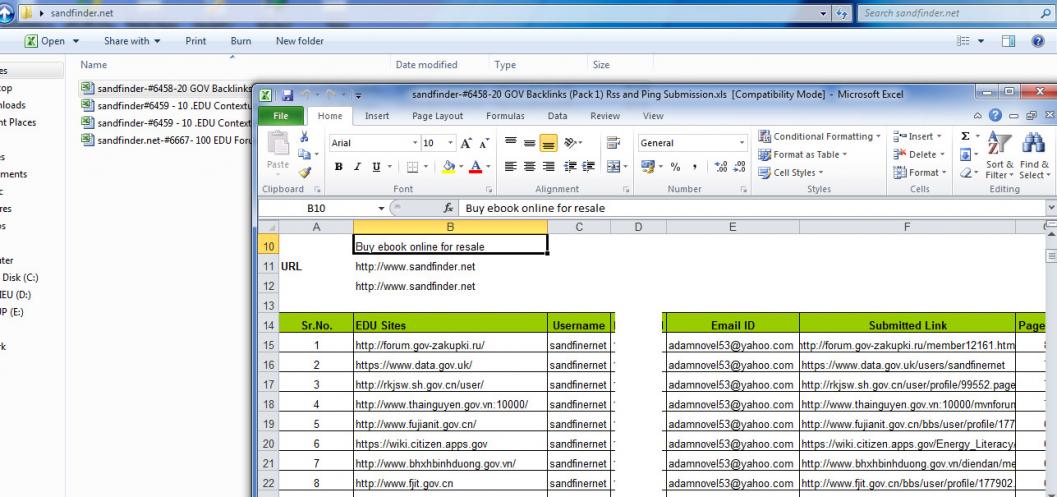Viewport: 1057px width, 497px height.
Task: Center text horizontally in cell
Action: (530, 167)
